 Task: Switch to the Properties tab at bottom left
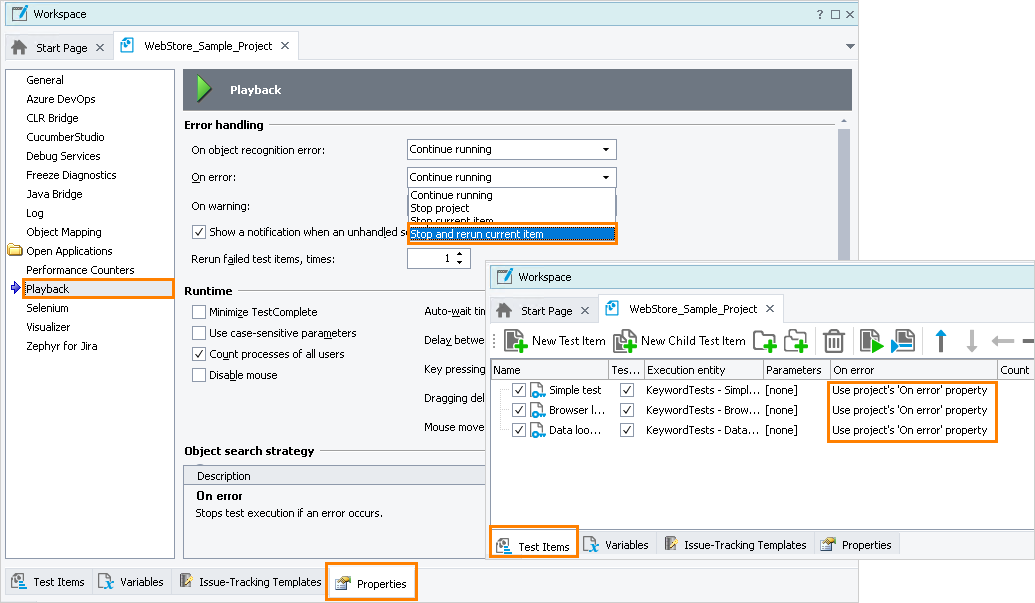tap(371, 583)
